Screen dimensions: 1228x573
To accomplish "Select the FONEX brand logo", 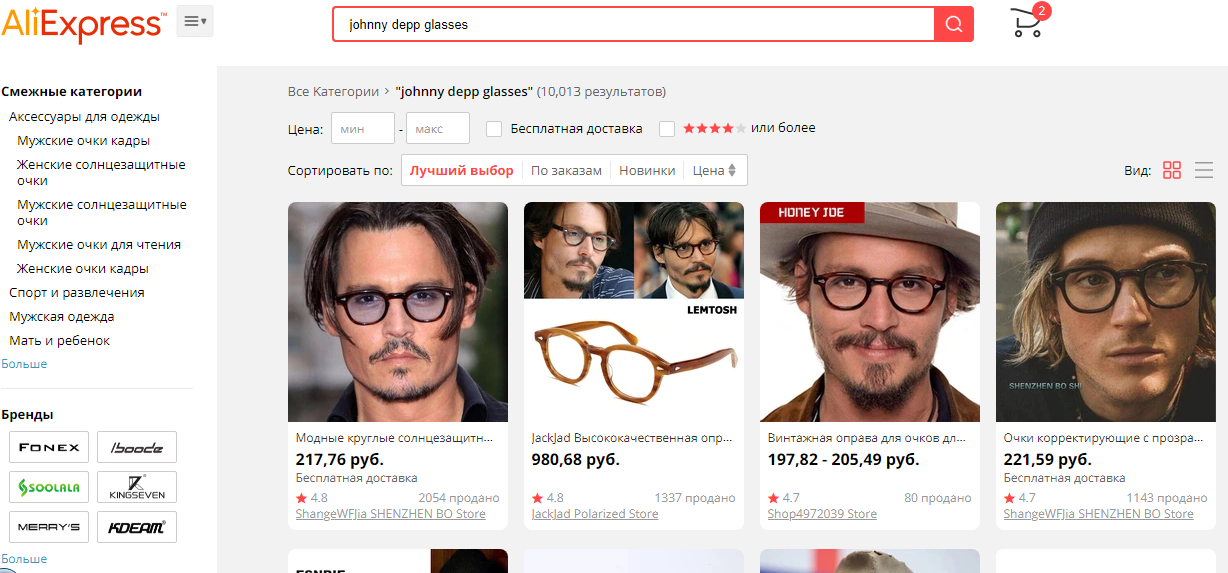I will click(49, 447).
